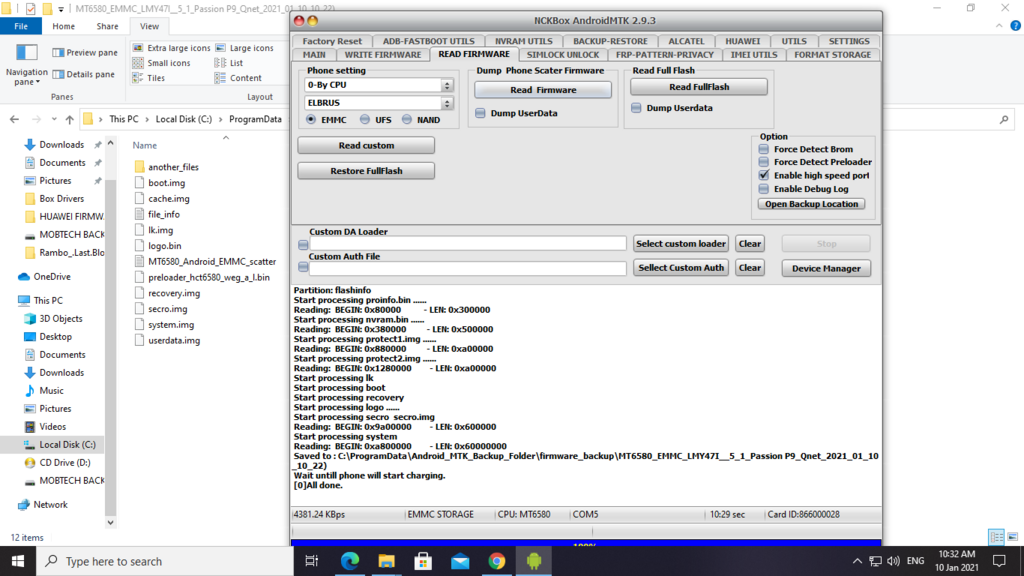Toggle the Custom DA Loader checkbox

coord(303,244)
